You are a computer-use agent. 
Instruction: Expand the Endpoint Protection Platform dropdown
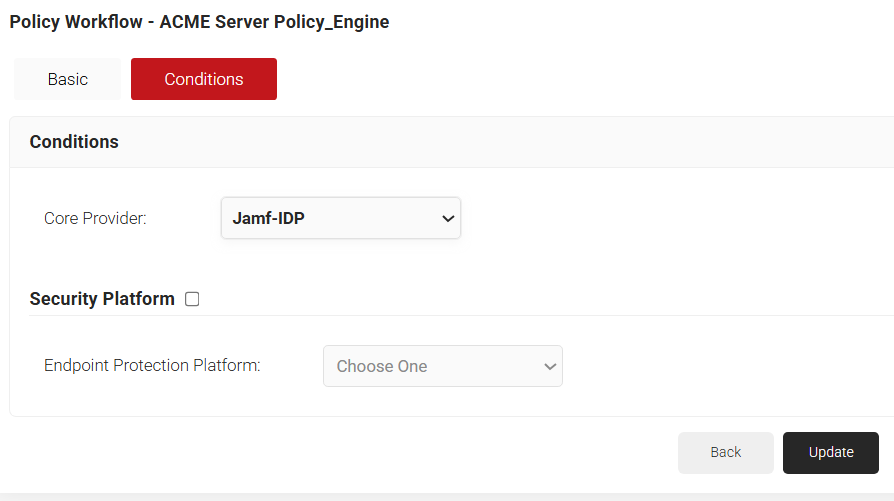(x=442, y=366)
